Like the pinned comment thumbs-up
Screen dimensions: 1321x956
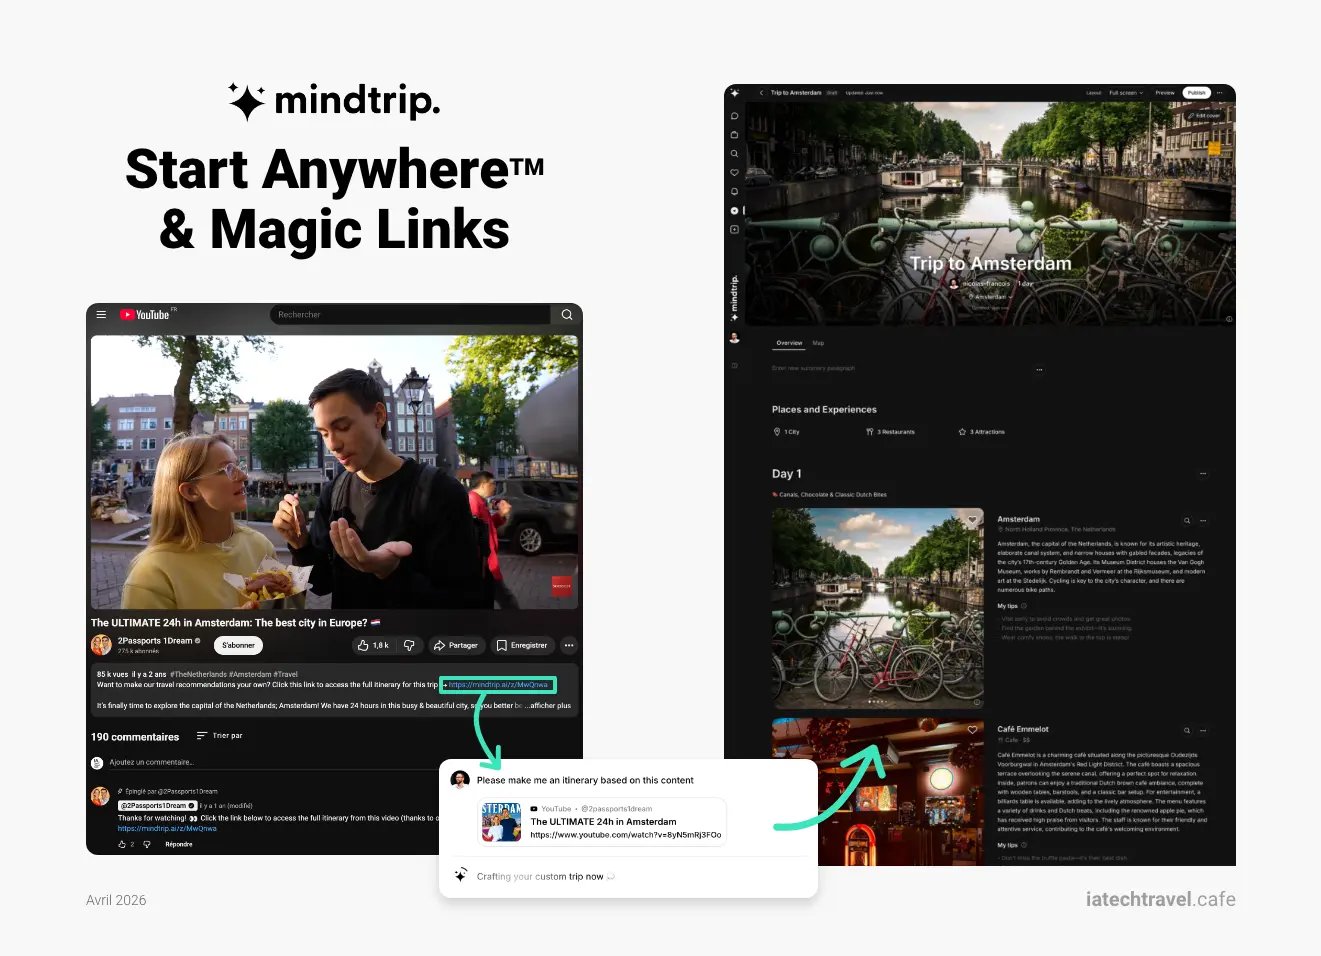(122, 845)
